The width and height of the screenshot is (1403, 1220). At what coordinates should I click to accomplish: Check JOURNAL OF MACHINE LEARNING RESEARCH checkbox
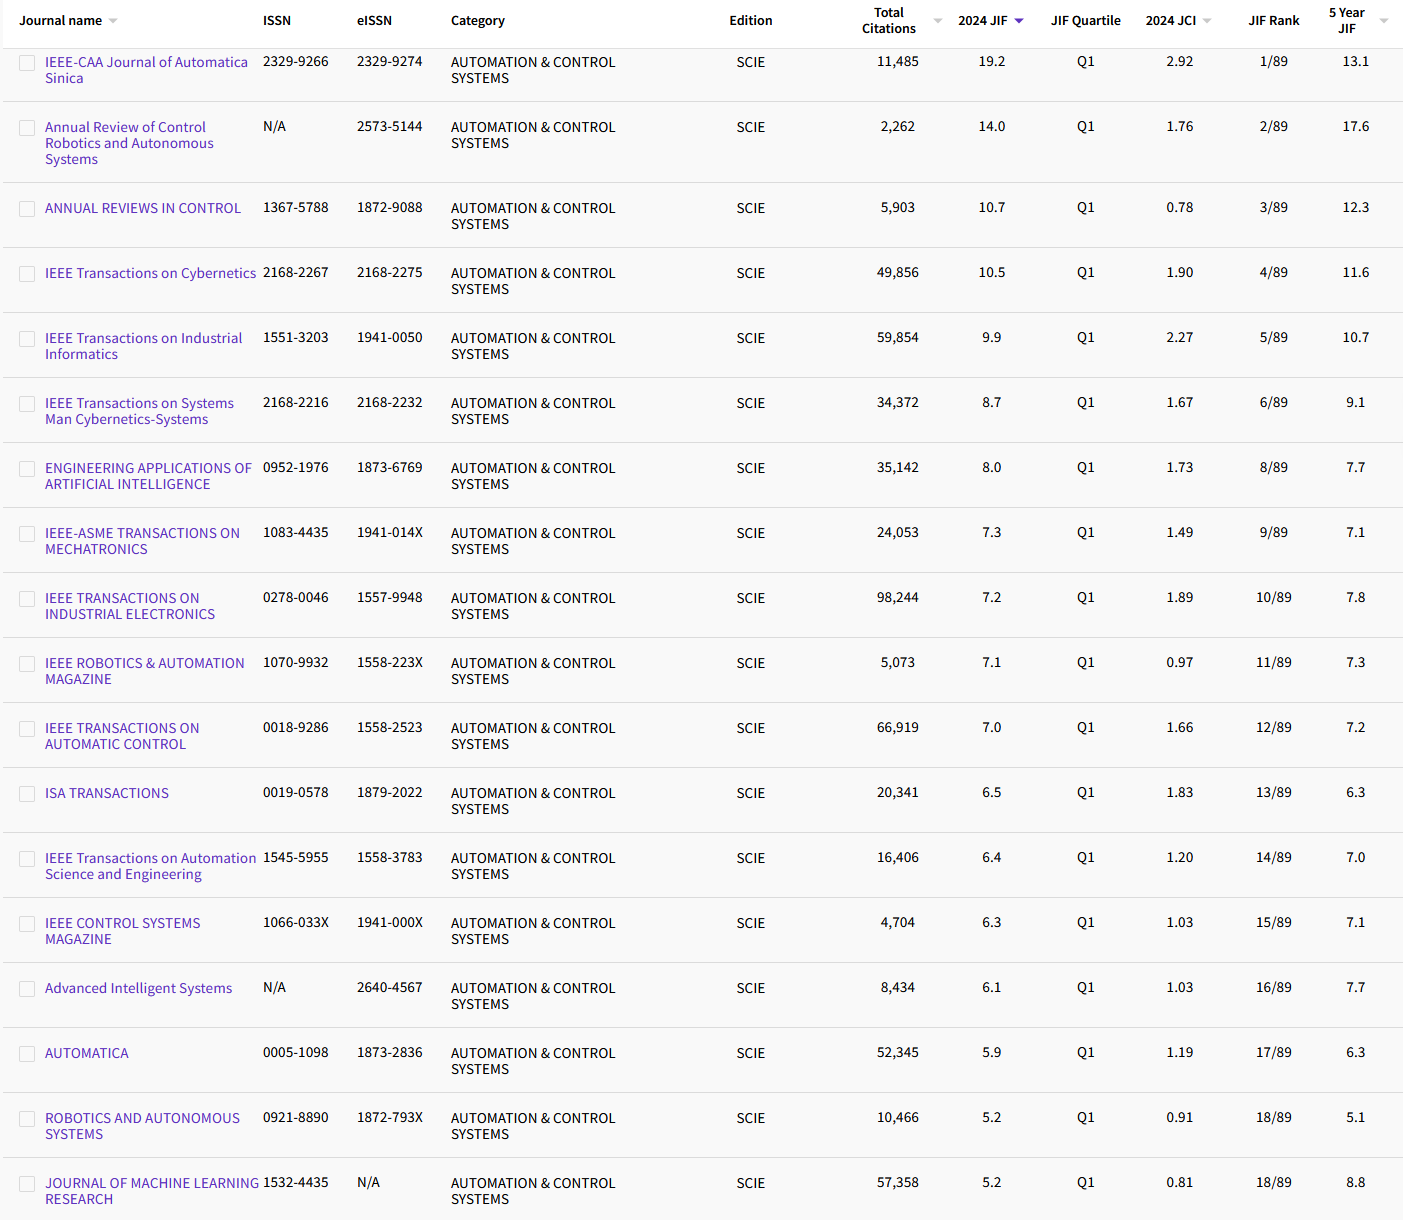pos(27,1184)
